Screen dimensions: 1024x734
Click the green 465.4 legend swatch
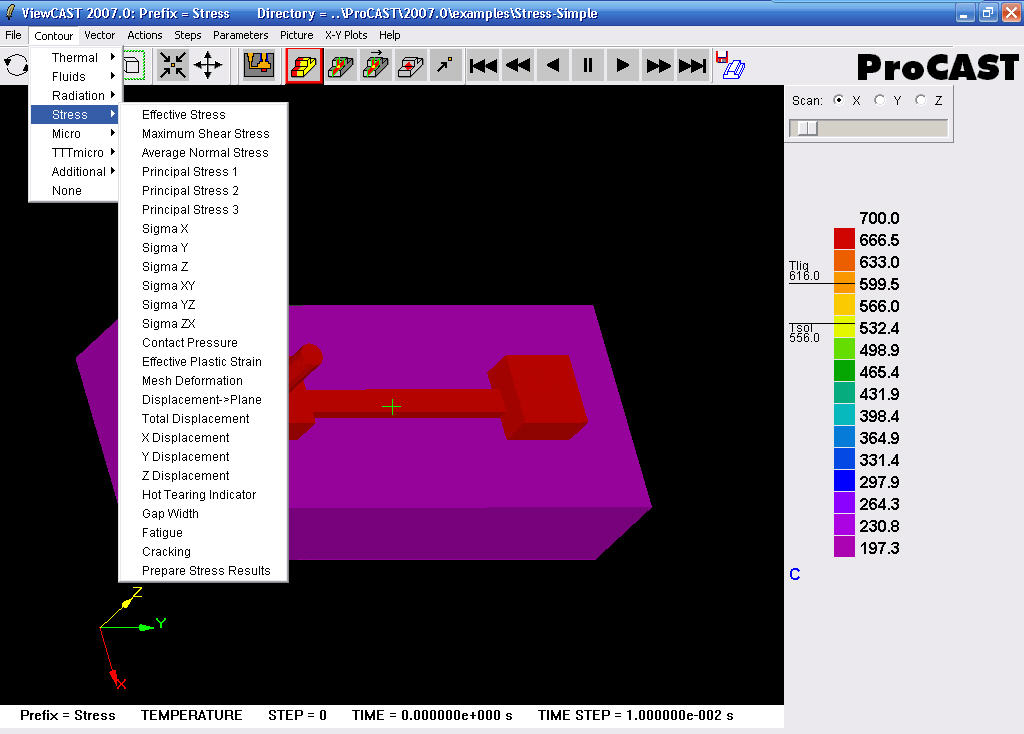click(844, 371)
